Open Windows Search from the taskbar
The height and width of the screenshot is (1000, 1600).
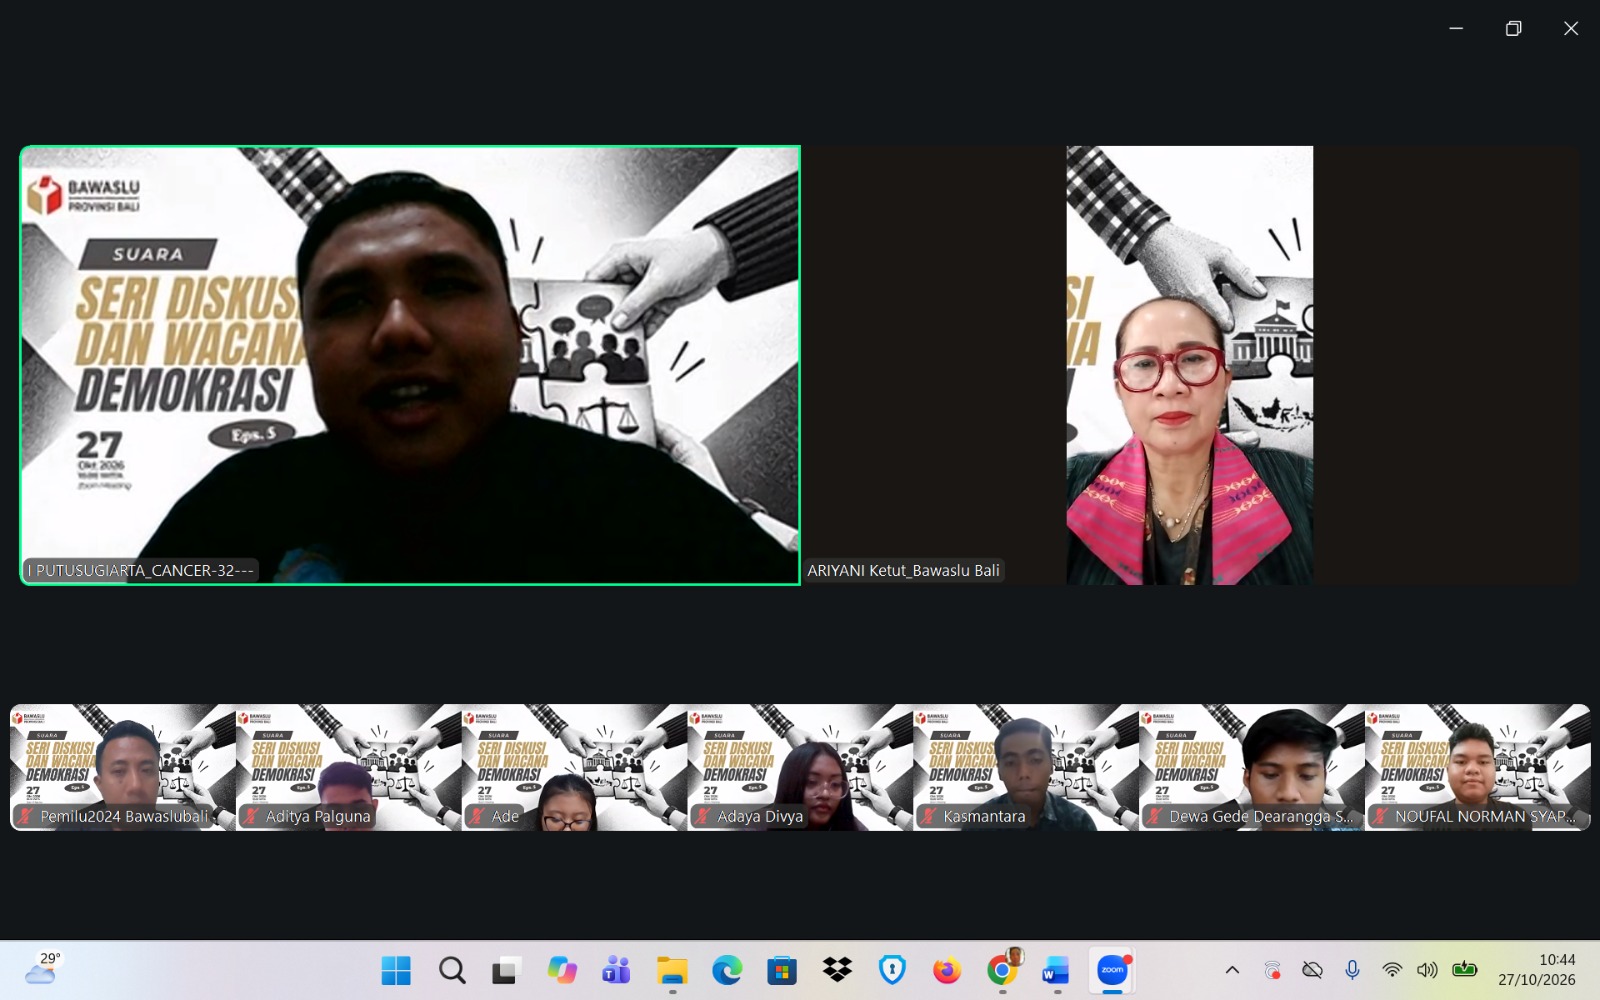click(452, 970)
